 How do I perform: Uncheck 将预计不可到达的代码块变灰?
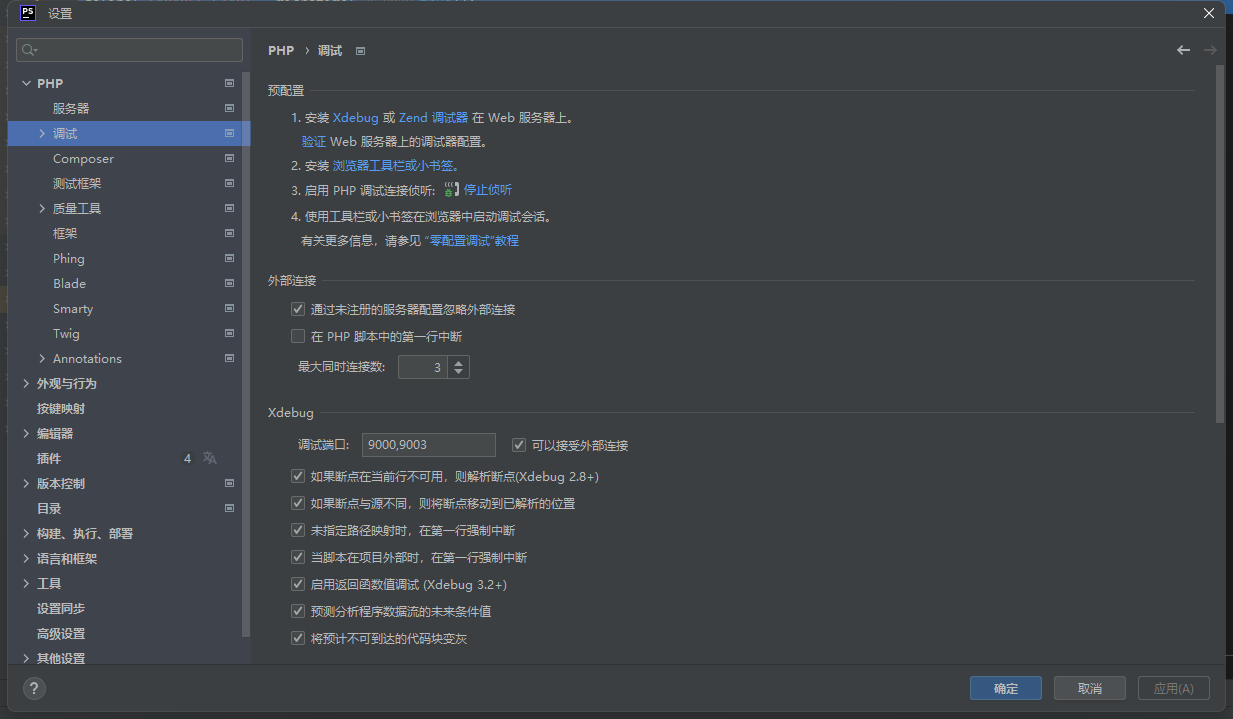(x=298, y=638)
